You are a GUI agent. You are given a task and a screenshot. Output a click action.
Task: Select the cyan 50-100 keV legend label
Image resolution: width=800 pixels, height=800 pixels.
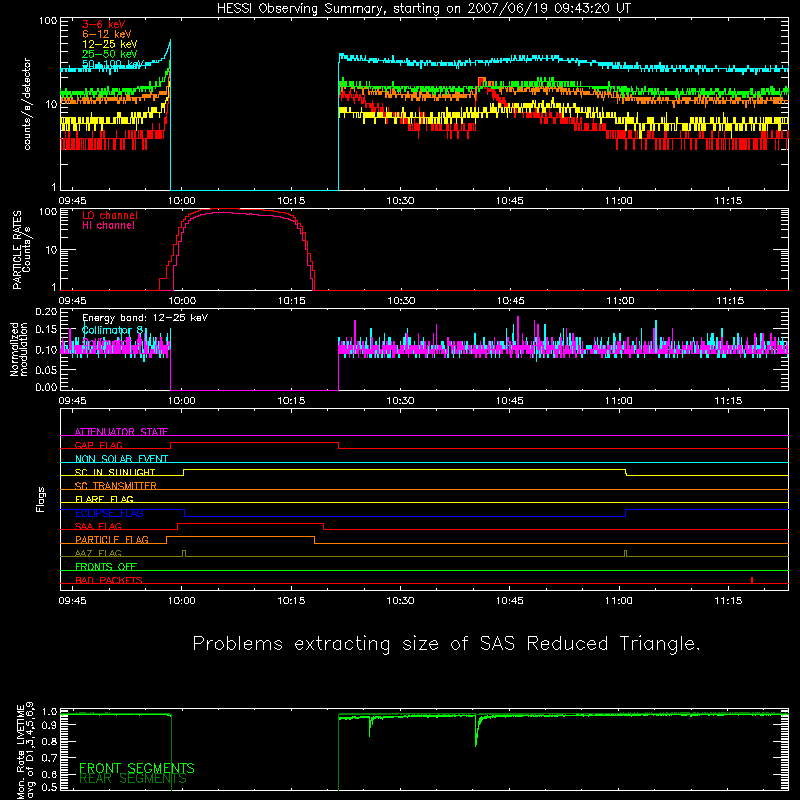[x=113, y=64]
